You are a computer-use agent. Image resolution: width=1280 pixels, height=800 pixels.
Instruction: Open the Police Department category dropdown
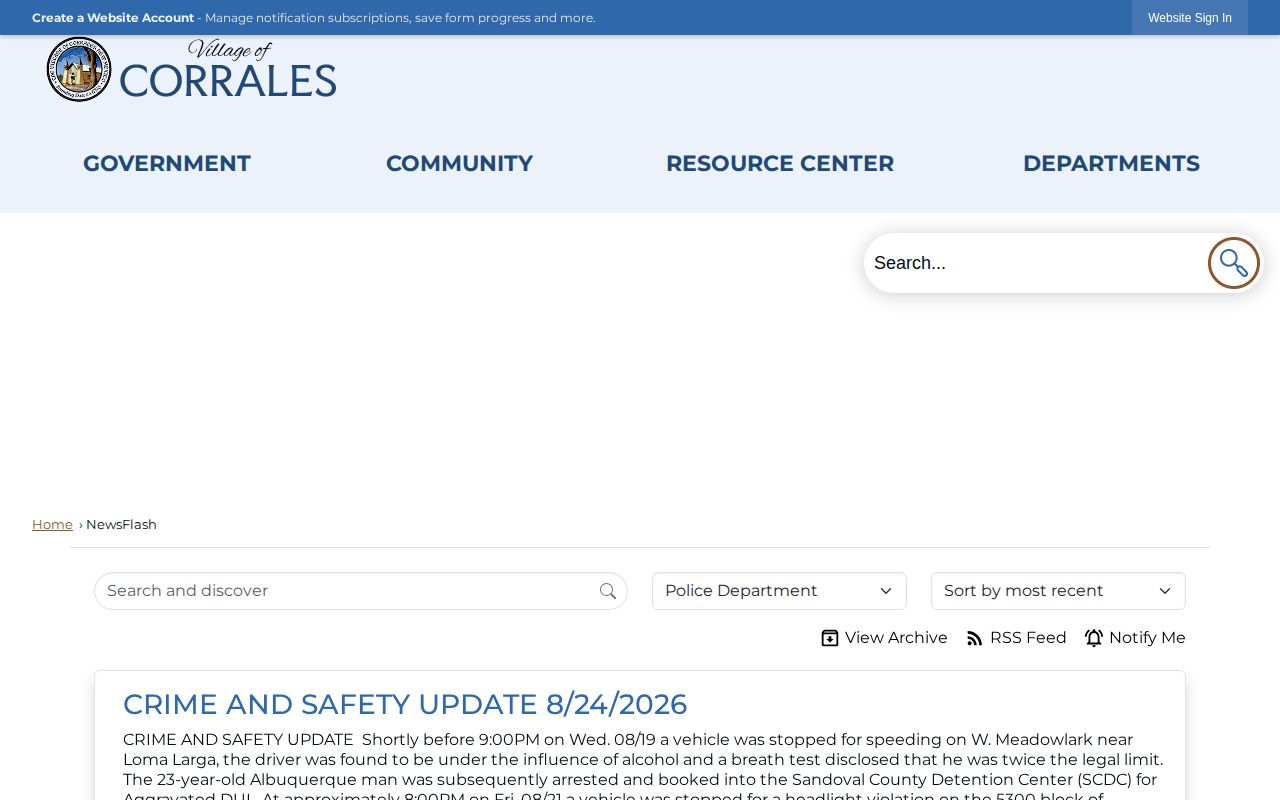(779, 591)
